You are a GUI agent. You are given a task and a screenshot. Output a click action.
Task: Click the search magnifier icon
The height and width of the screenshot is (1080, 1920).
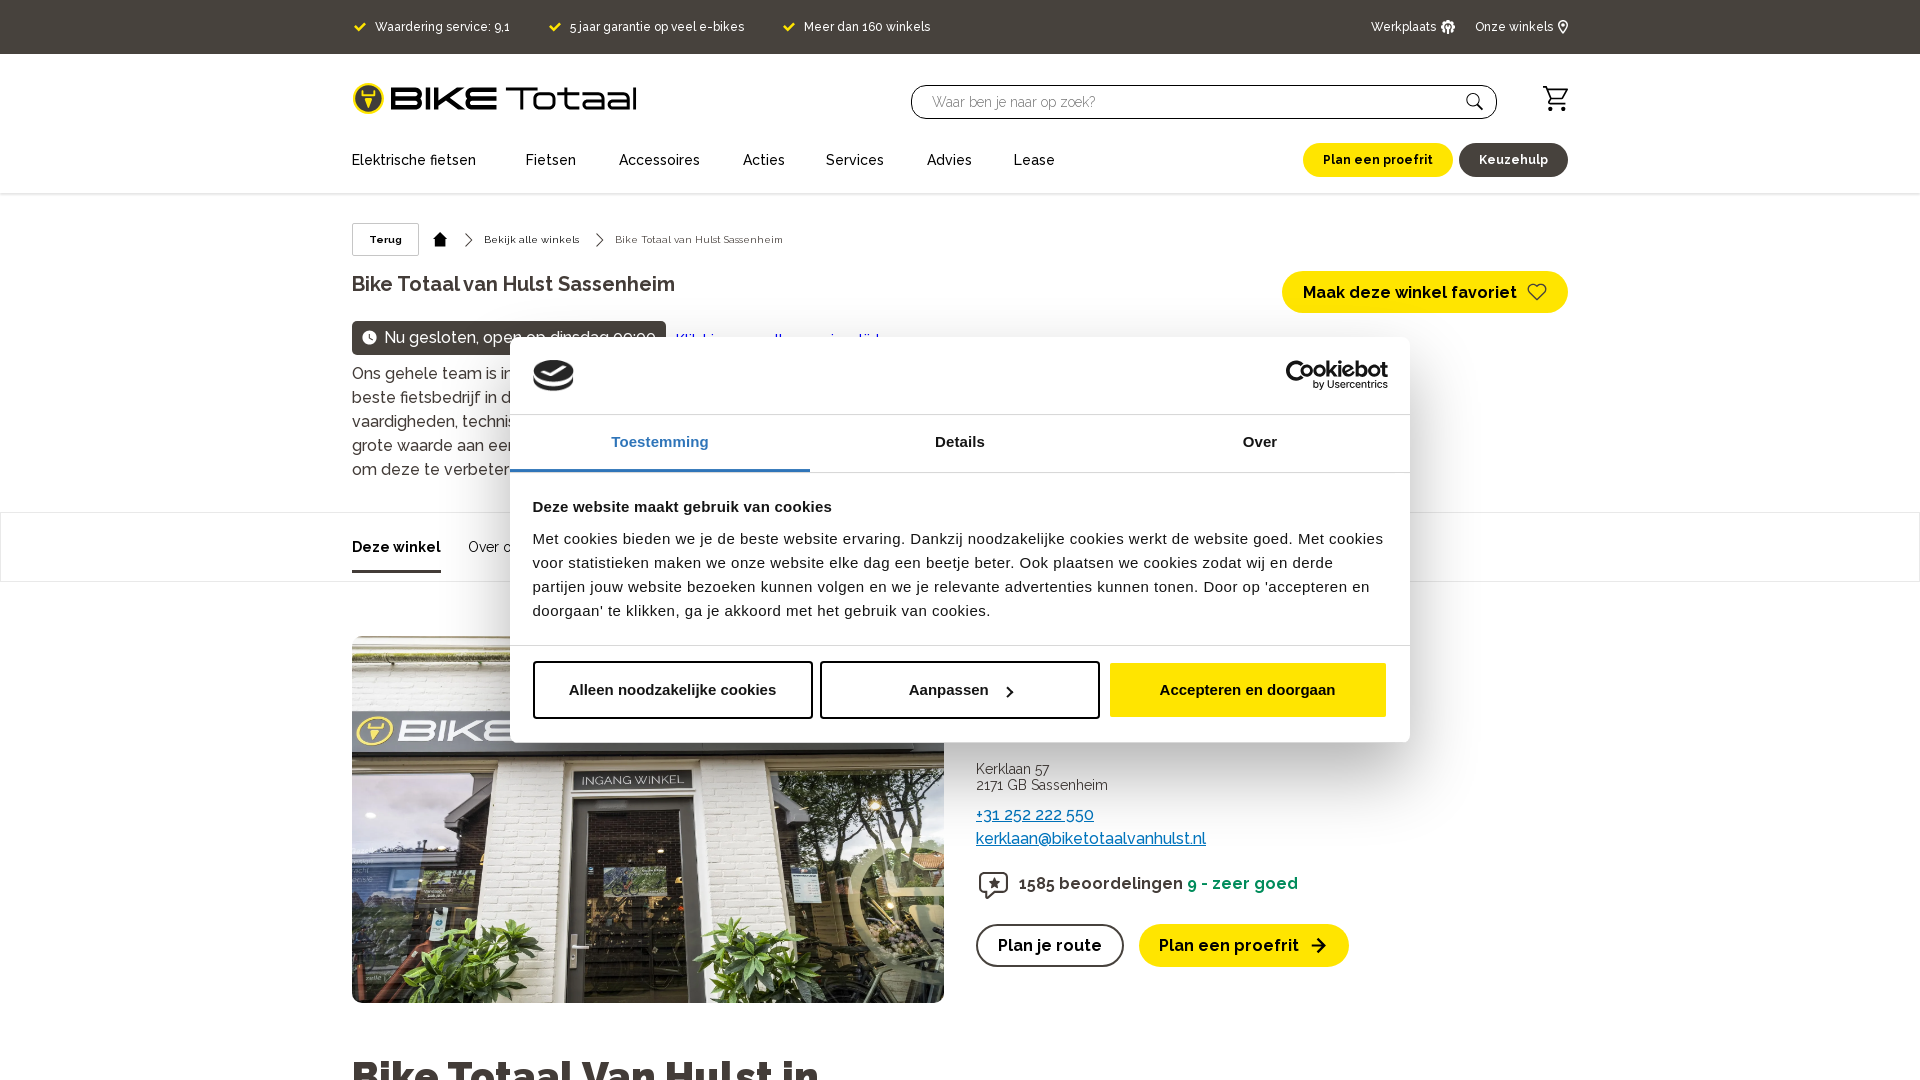[1474, 102]
